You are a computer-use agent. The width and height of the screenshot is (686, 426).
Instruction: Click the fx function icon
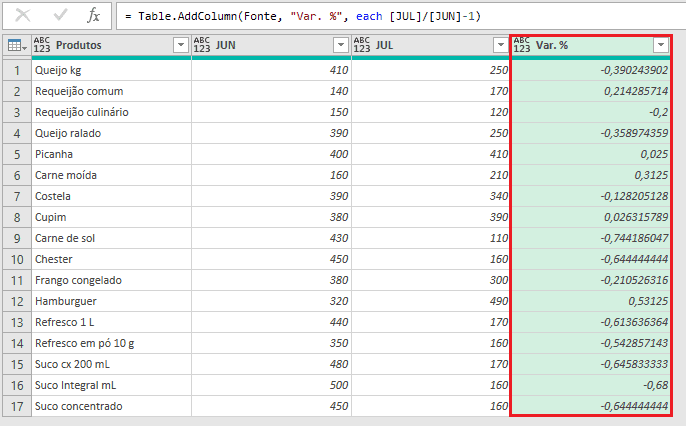[x=93, y=16]
